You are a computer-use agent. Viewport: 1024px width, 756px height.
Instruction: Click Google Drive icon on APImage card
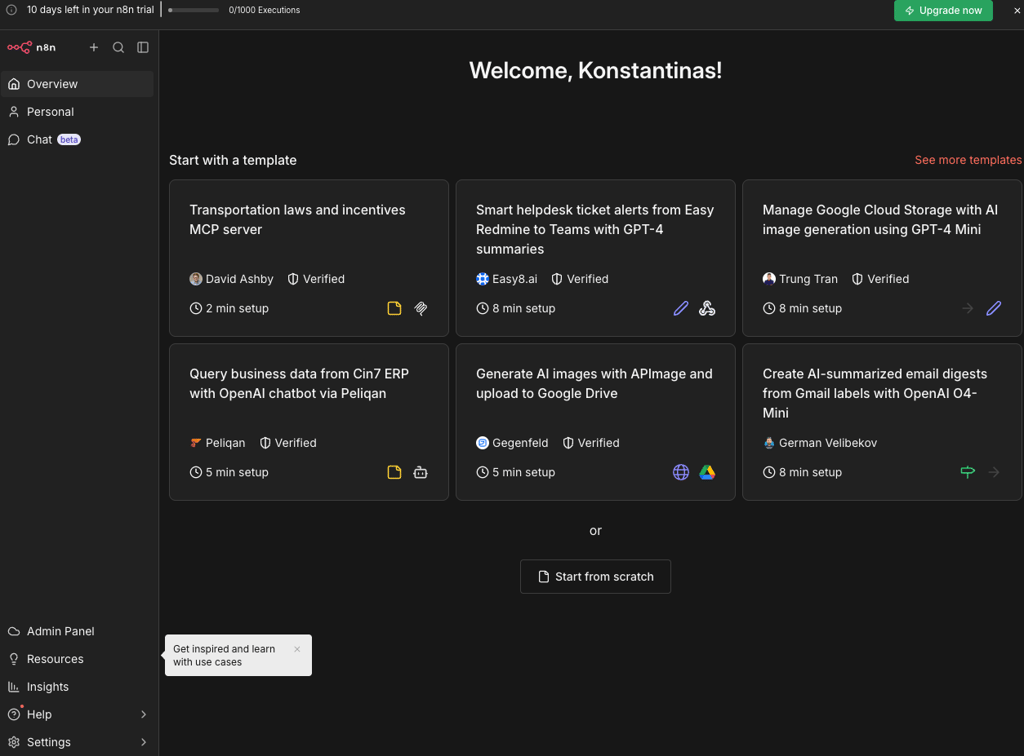pyautogui.click(x=707, y=472)
